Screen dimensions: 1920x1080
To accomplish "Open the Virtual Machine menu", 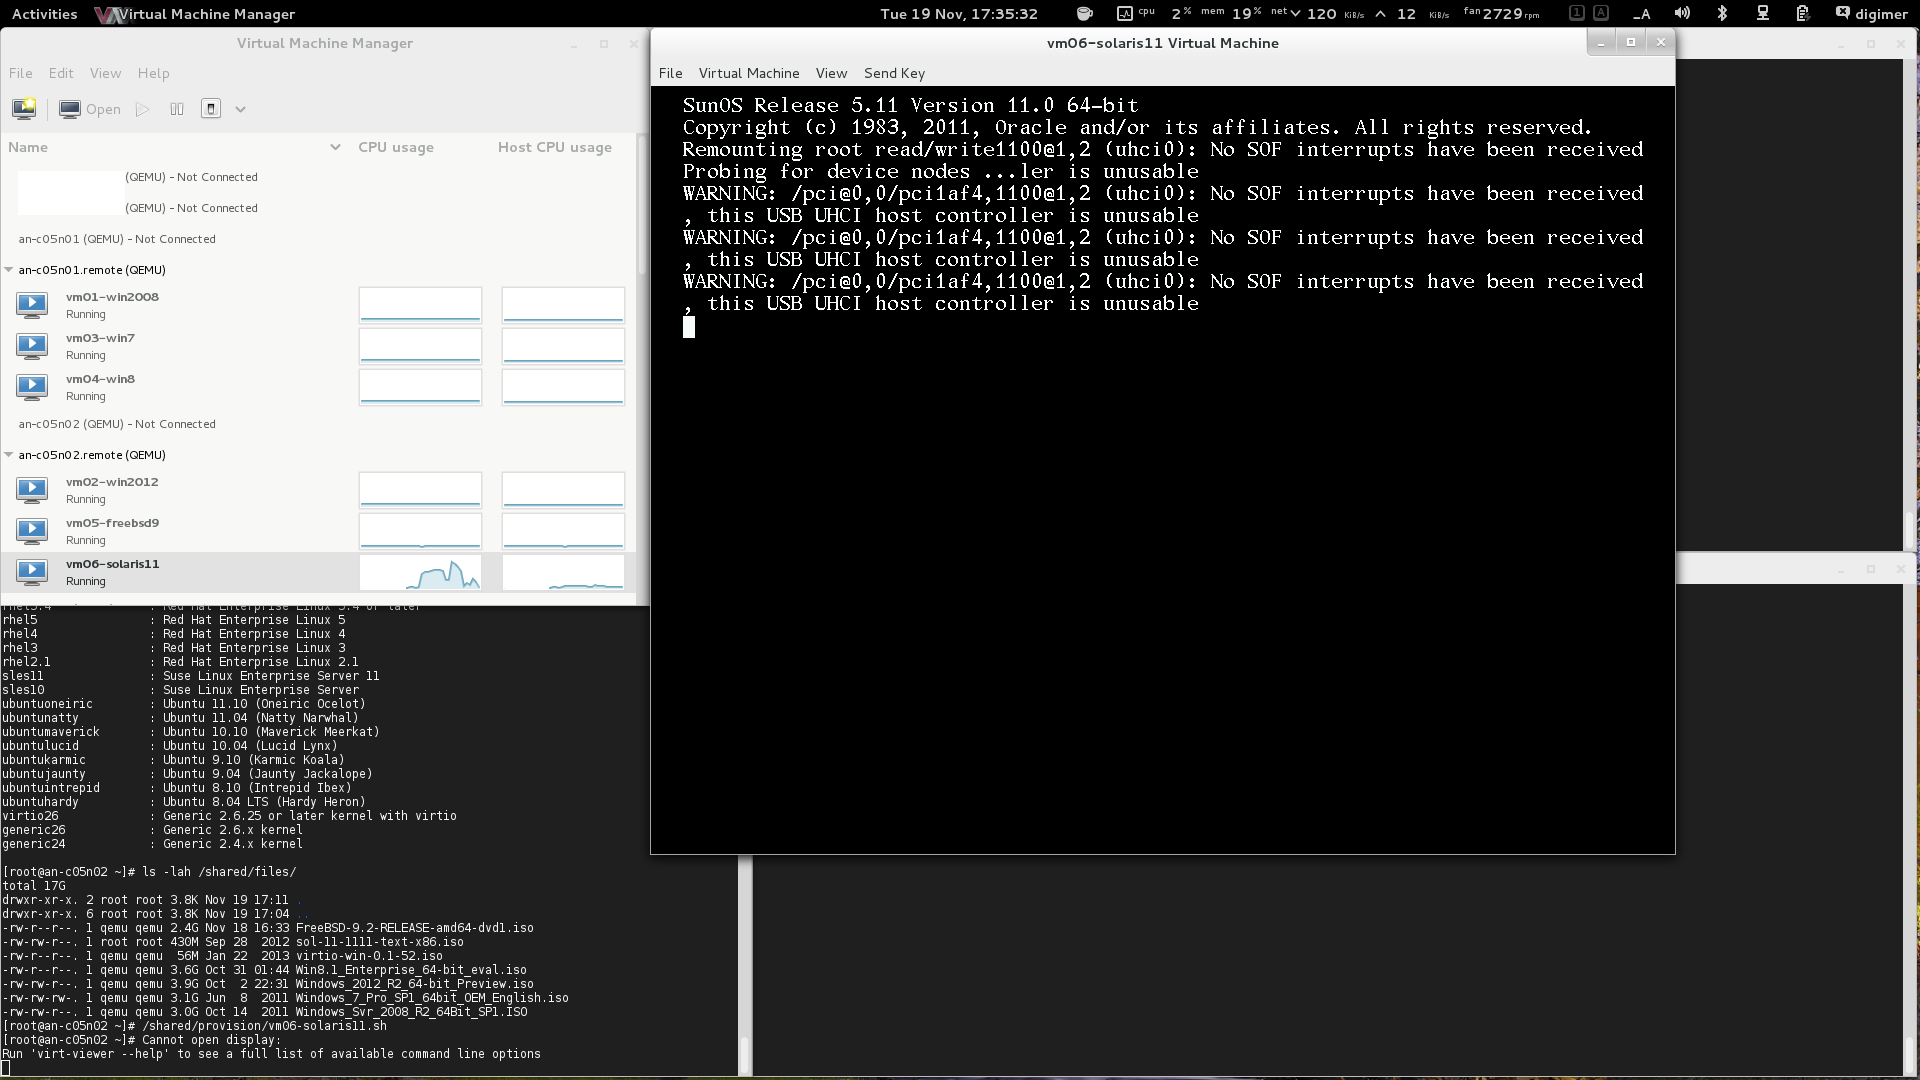I will click(748, 73).
